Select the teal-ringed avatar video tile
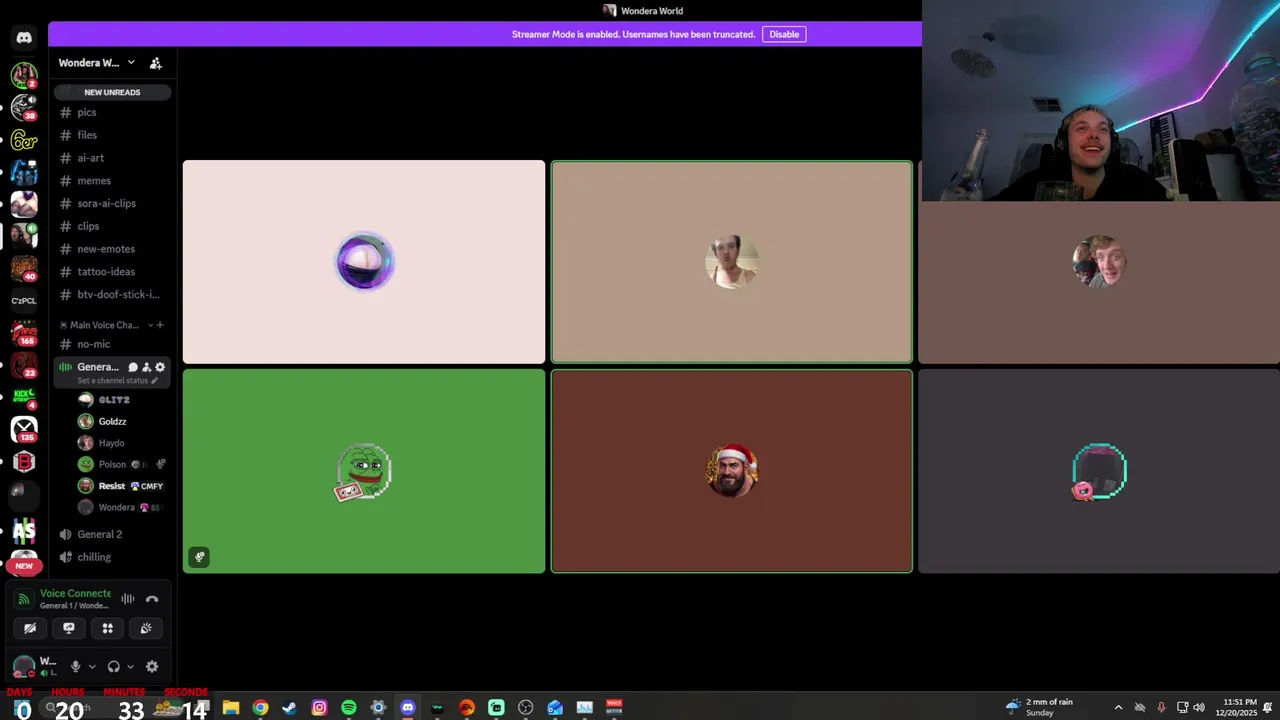Image resolution: width=1280 pixels, height=720 pixels. tap(1099, 471)
